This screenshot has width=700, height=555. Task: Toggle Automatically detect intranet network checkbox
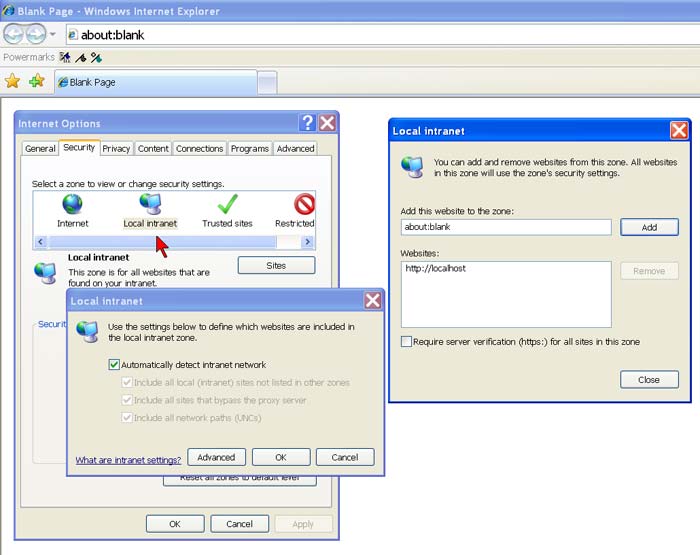(114, 364)
